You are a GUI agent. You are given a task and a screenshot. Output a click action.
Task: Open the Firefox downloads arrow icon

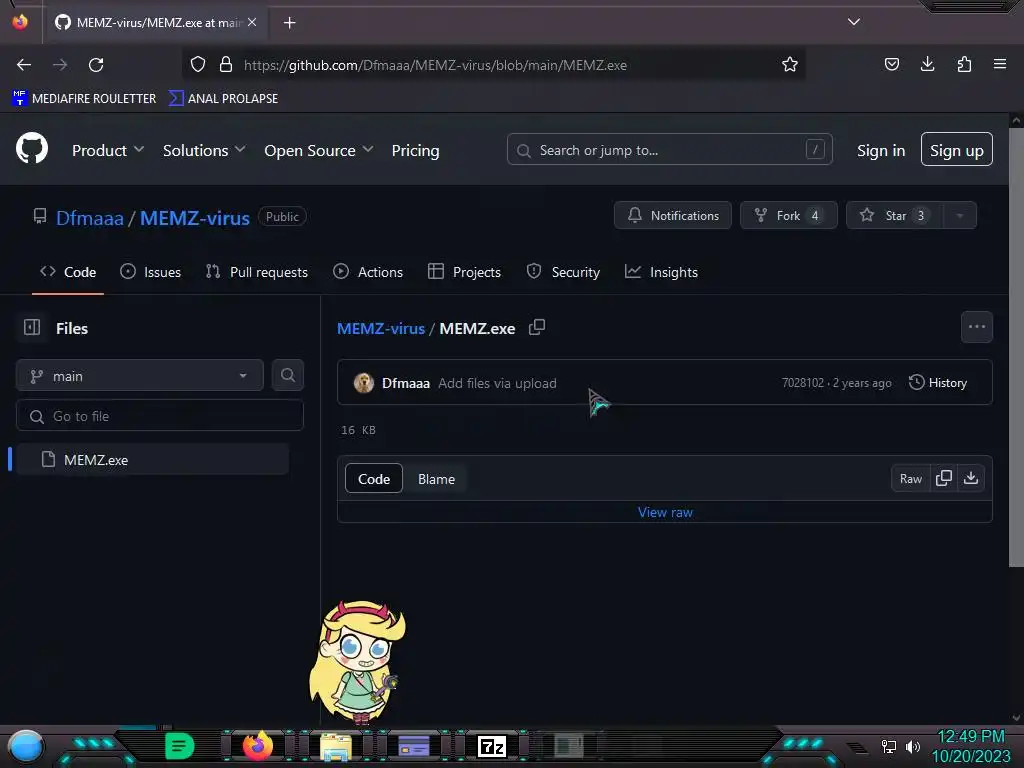point(927,64)
